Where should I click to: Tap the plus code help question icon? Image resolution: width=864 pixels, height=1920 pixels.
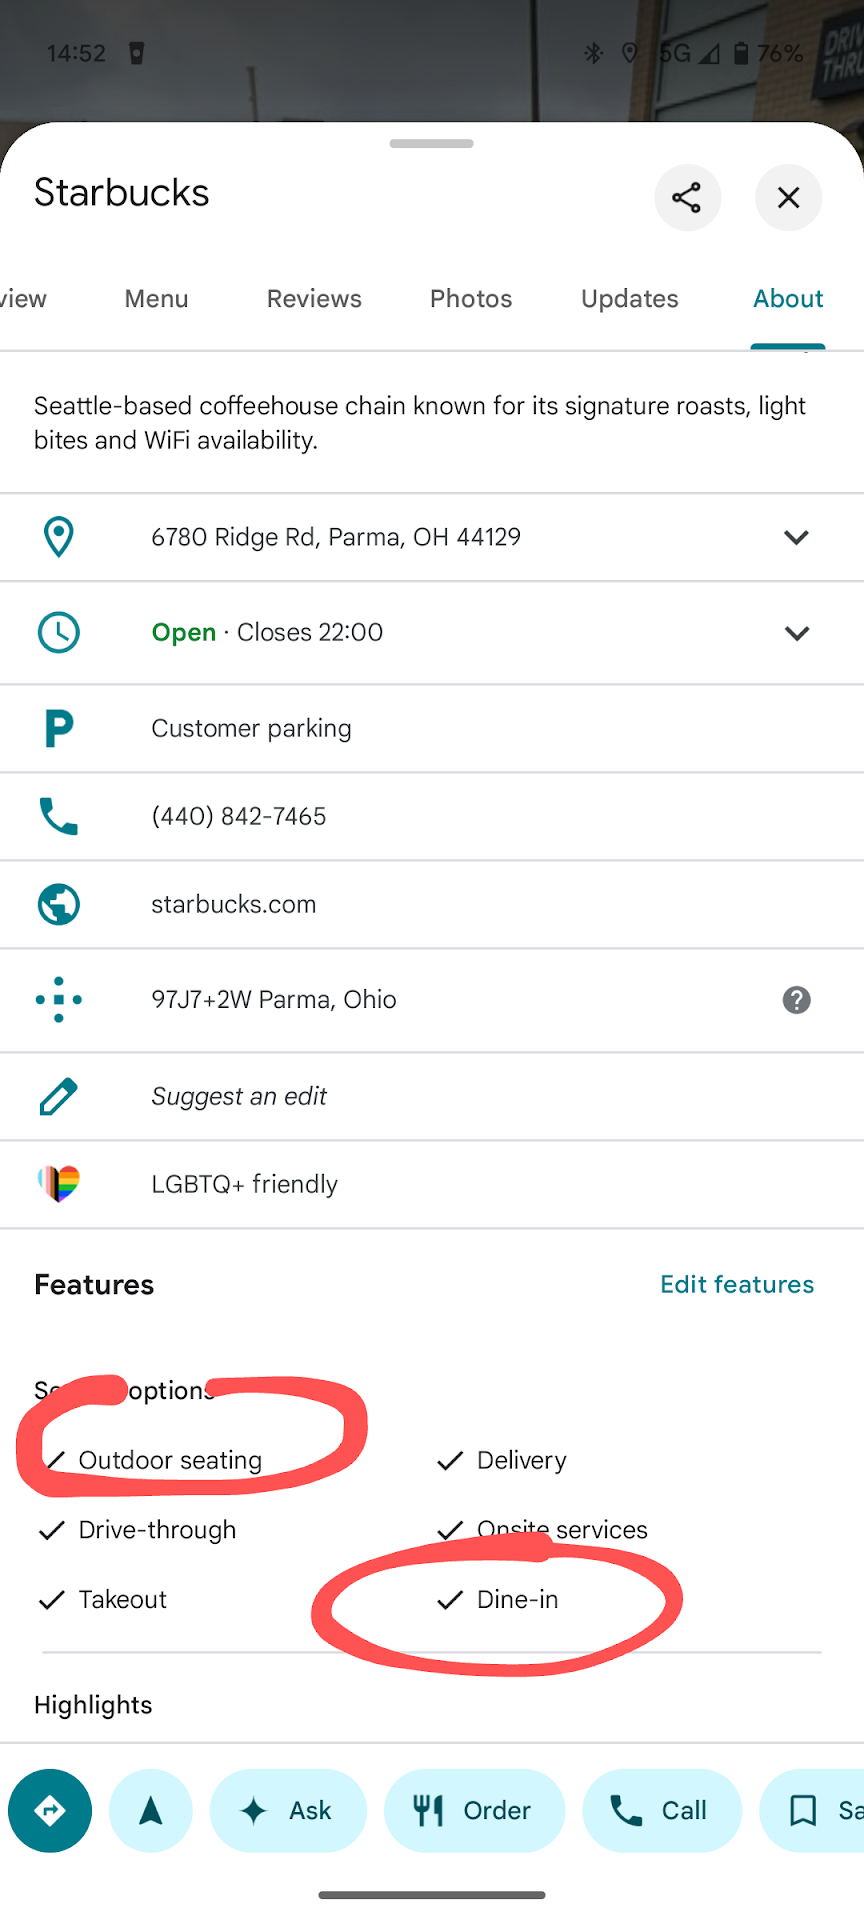[796, 1000]
